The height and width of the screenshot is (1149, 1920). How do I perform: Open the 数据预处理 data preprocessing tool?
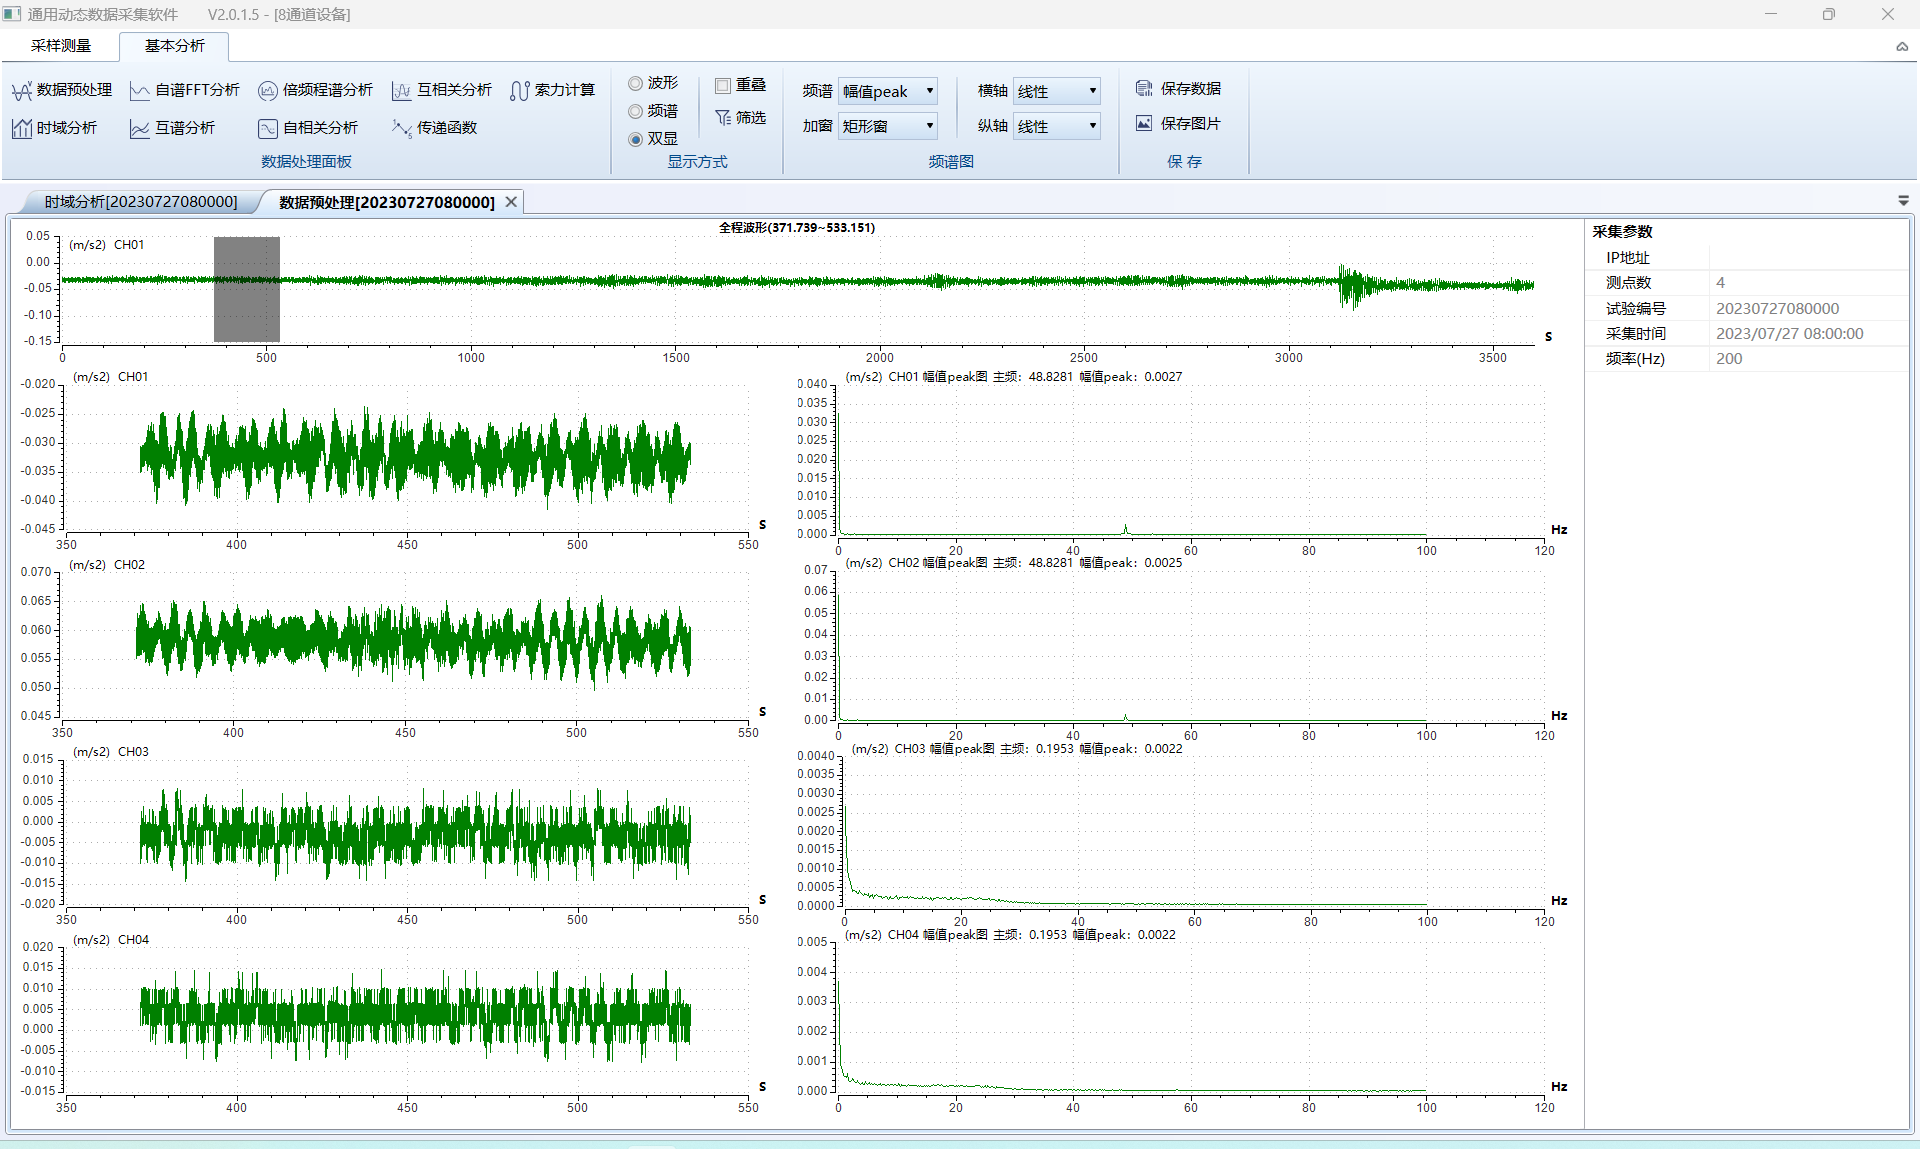tap(62, 90)
